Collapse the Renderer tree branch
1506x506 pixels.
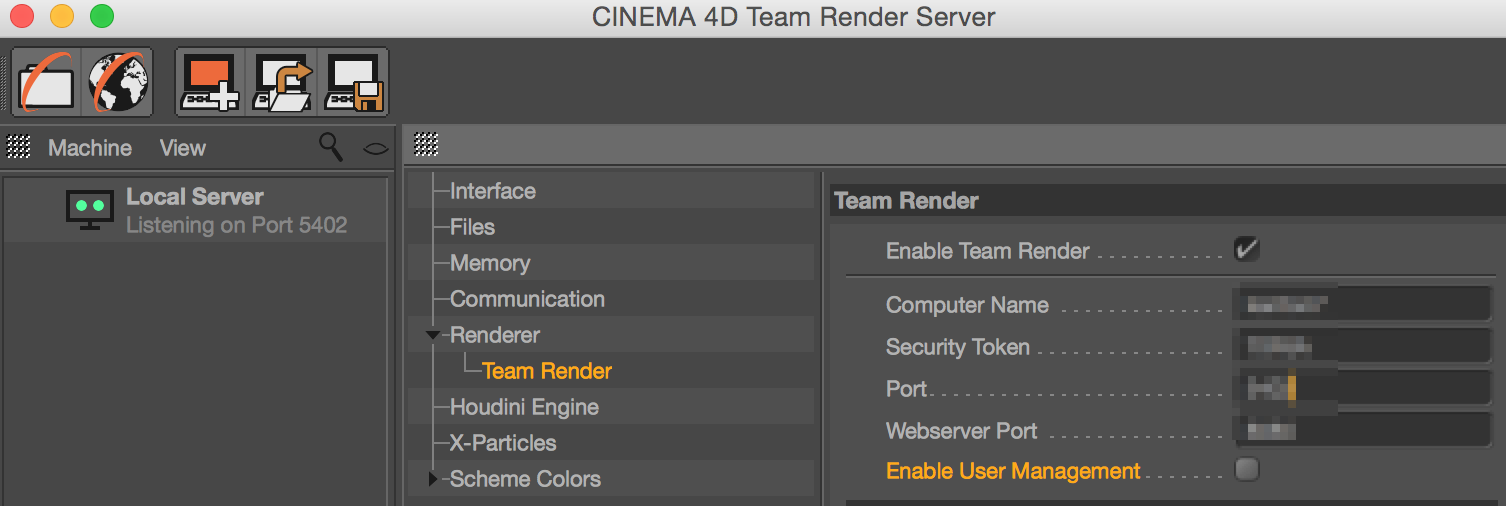pyautogui.click(x=432, y=336)
